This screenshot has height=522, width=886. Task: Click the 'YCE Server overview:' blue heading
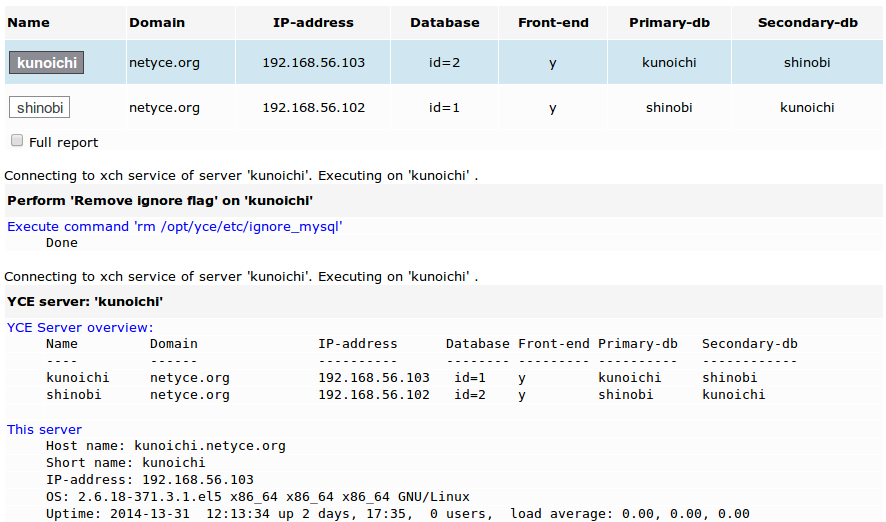(x=80, y=327)
